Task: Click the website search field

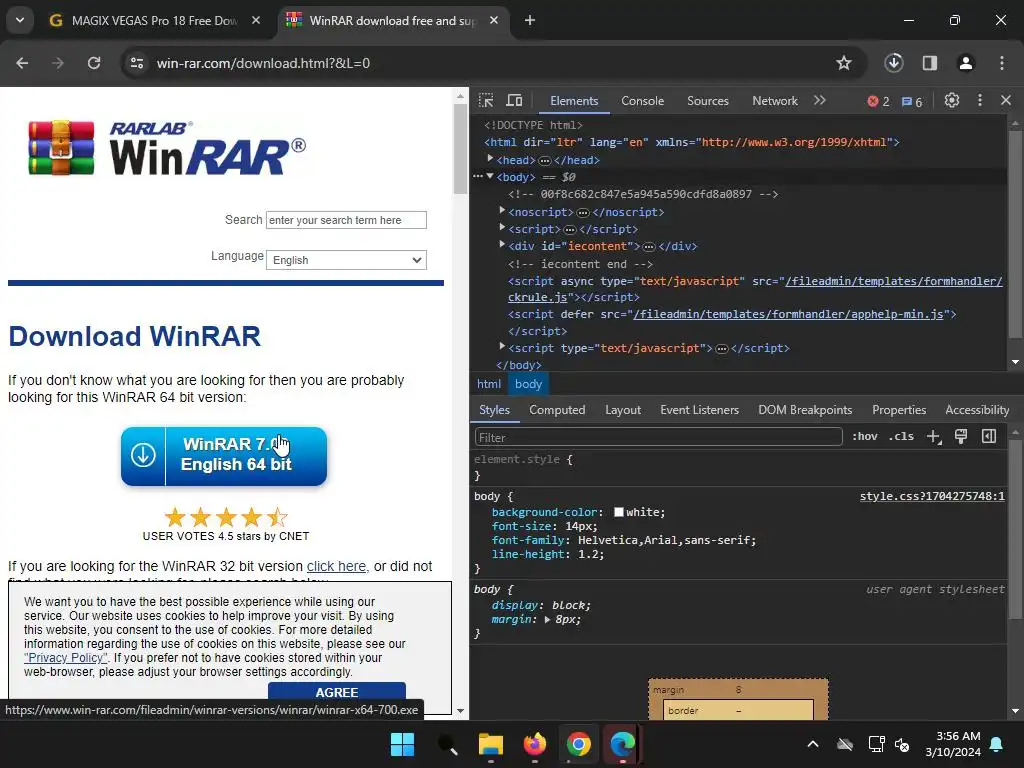Action: tap(346, 220)
